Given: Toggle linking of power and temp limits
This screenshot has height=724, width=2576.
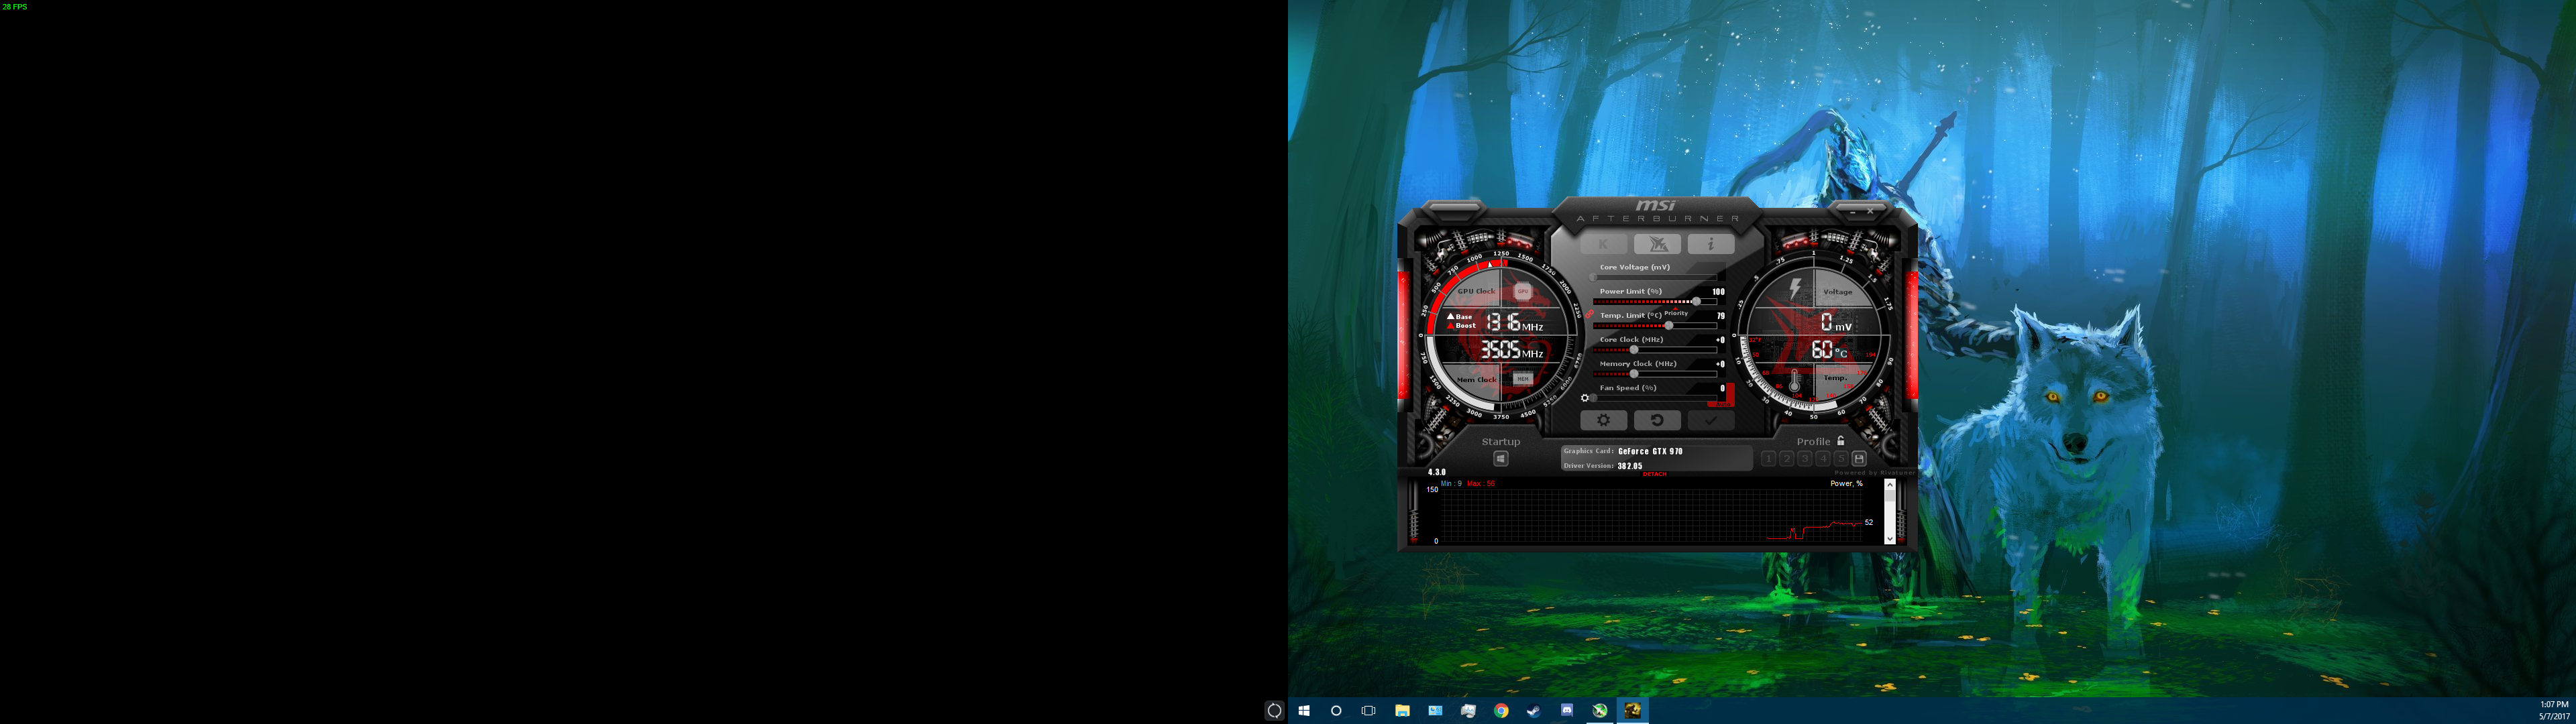Looking at the screenshot, I should tap(1589, 314).
